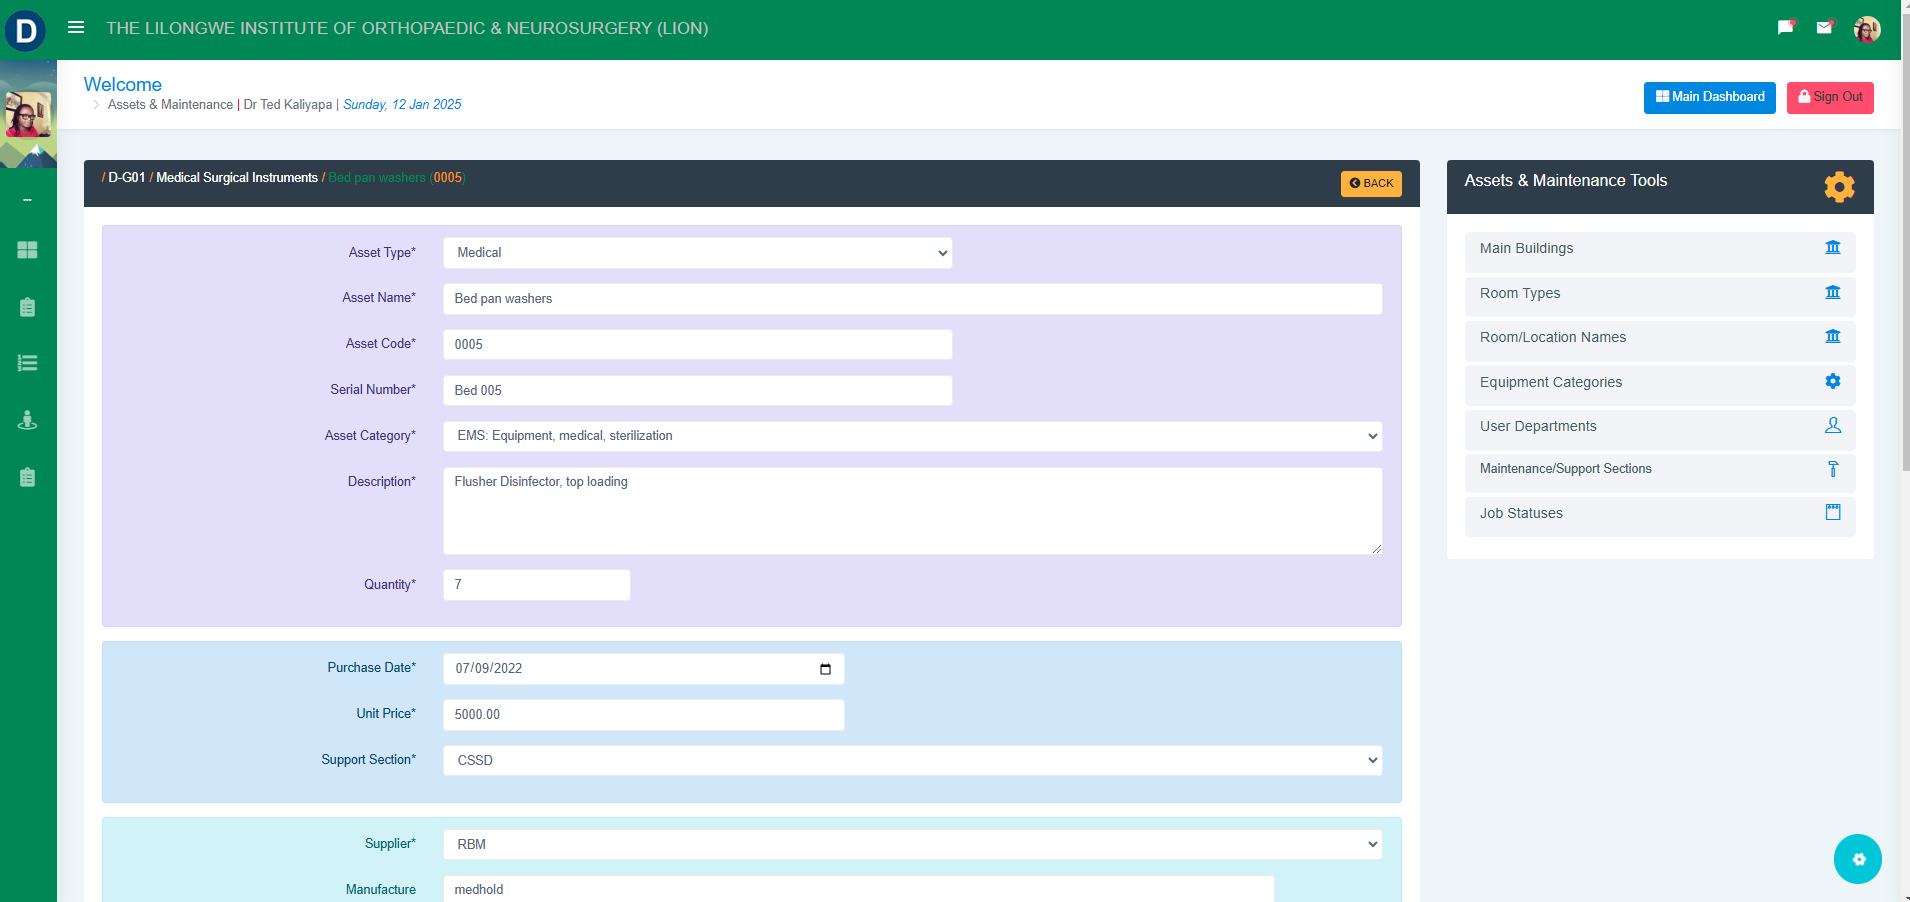Viewport: 1910px width, 902px height.
Task: Open the Support Section dropdown
Action: tap(912, 761)
